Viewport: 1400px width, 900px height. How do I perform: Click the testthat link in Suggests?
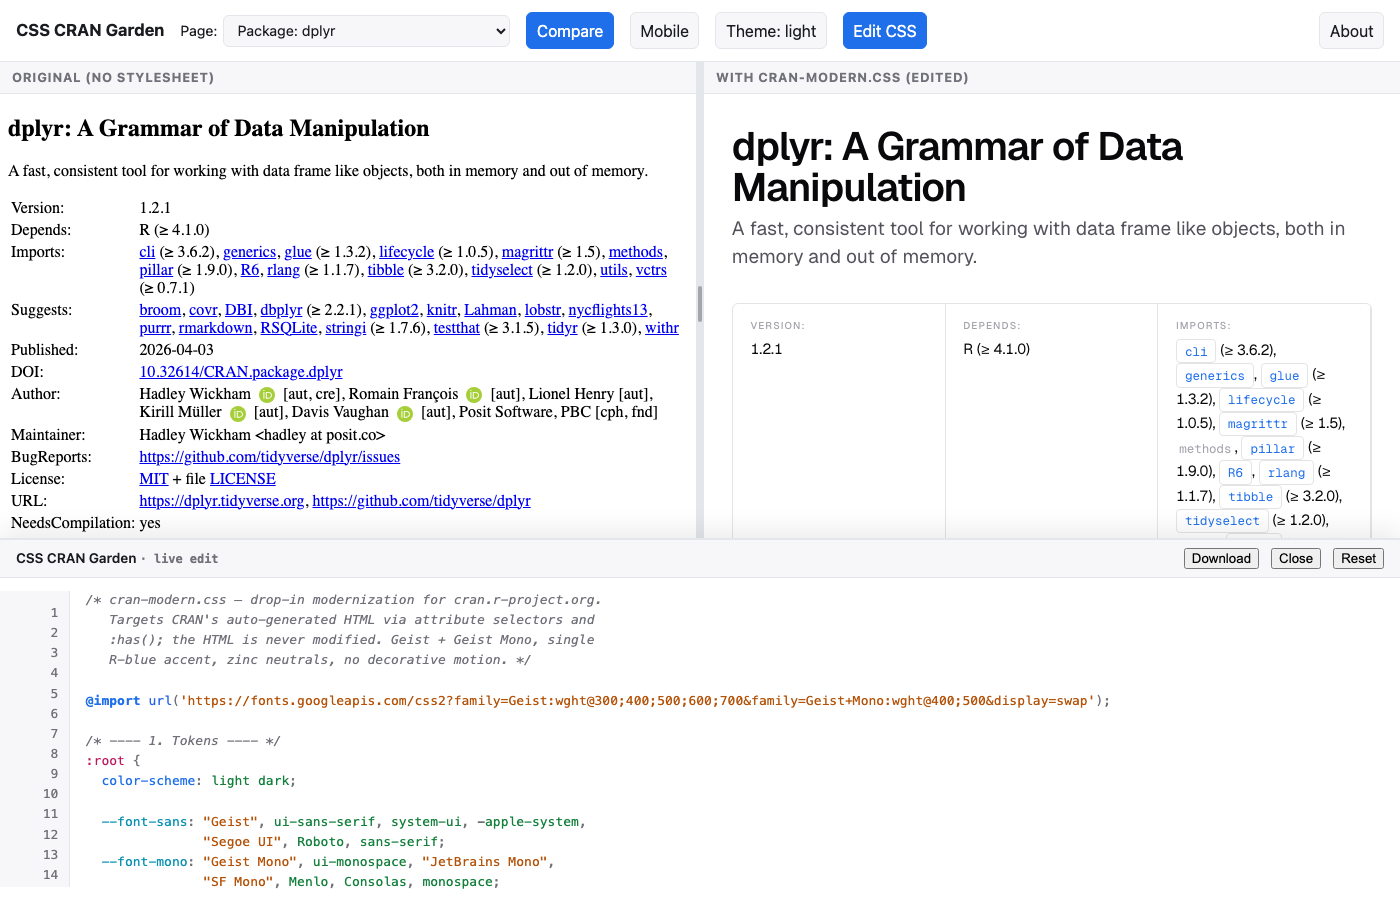(457, 328)
